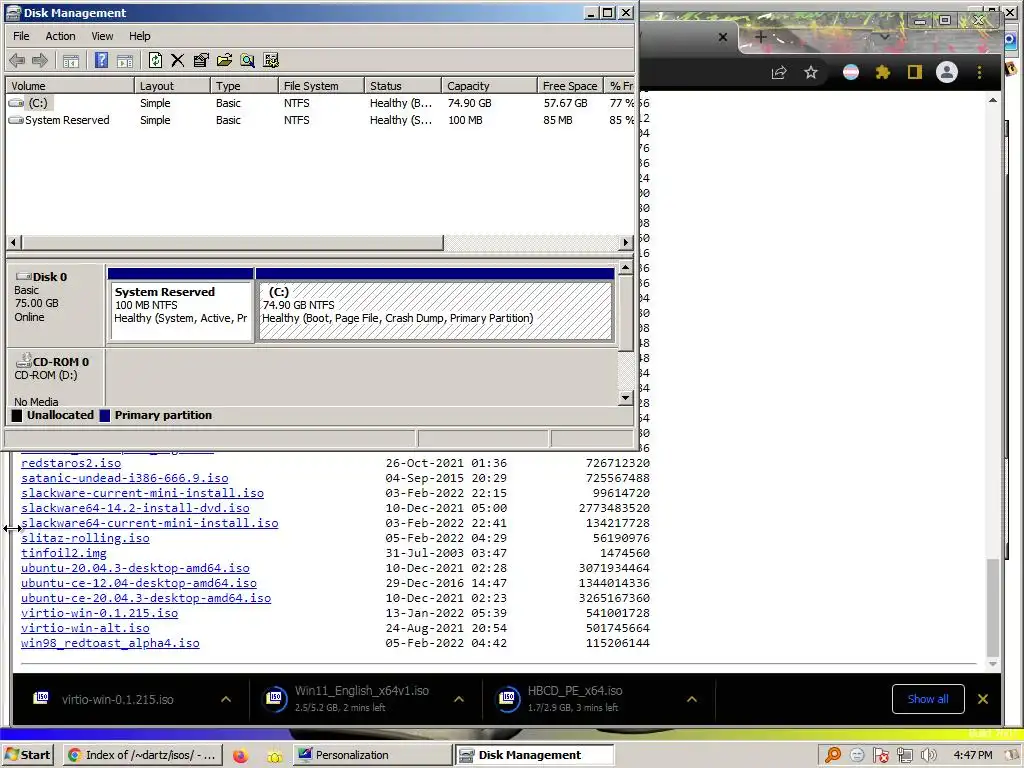Screen dimensions: 1024x768
Task: Switch to Personalization taskbar window
Action: (372, 756)
